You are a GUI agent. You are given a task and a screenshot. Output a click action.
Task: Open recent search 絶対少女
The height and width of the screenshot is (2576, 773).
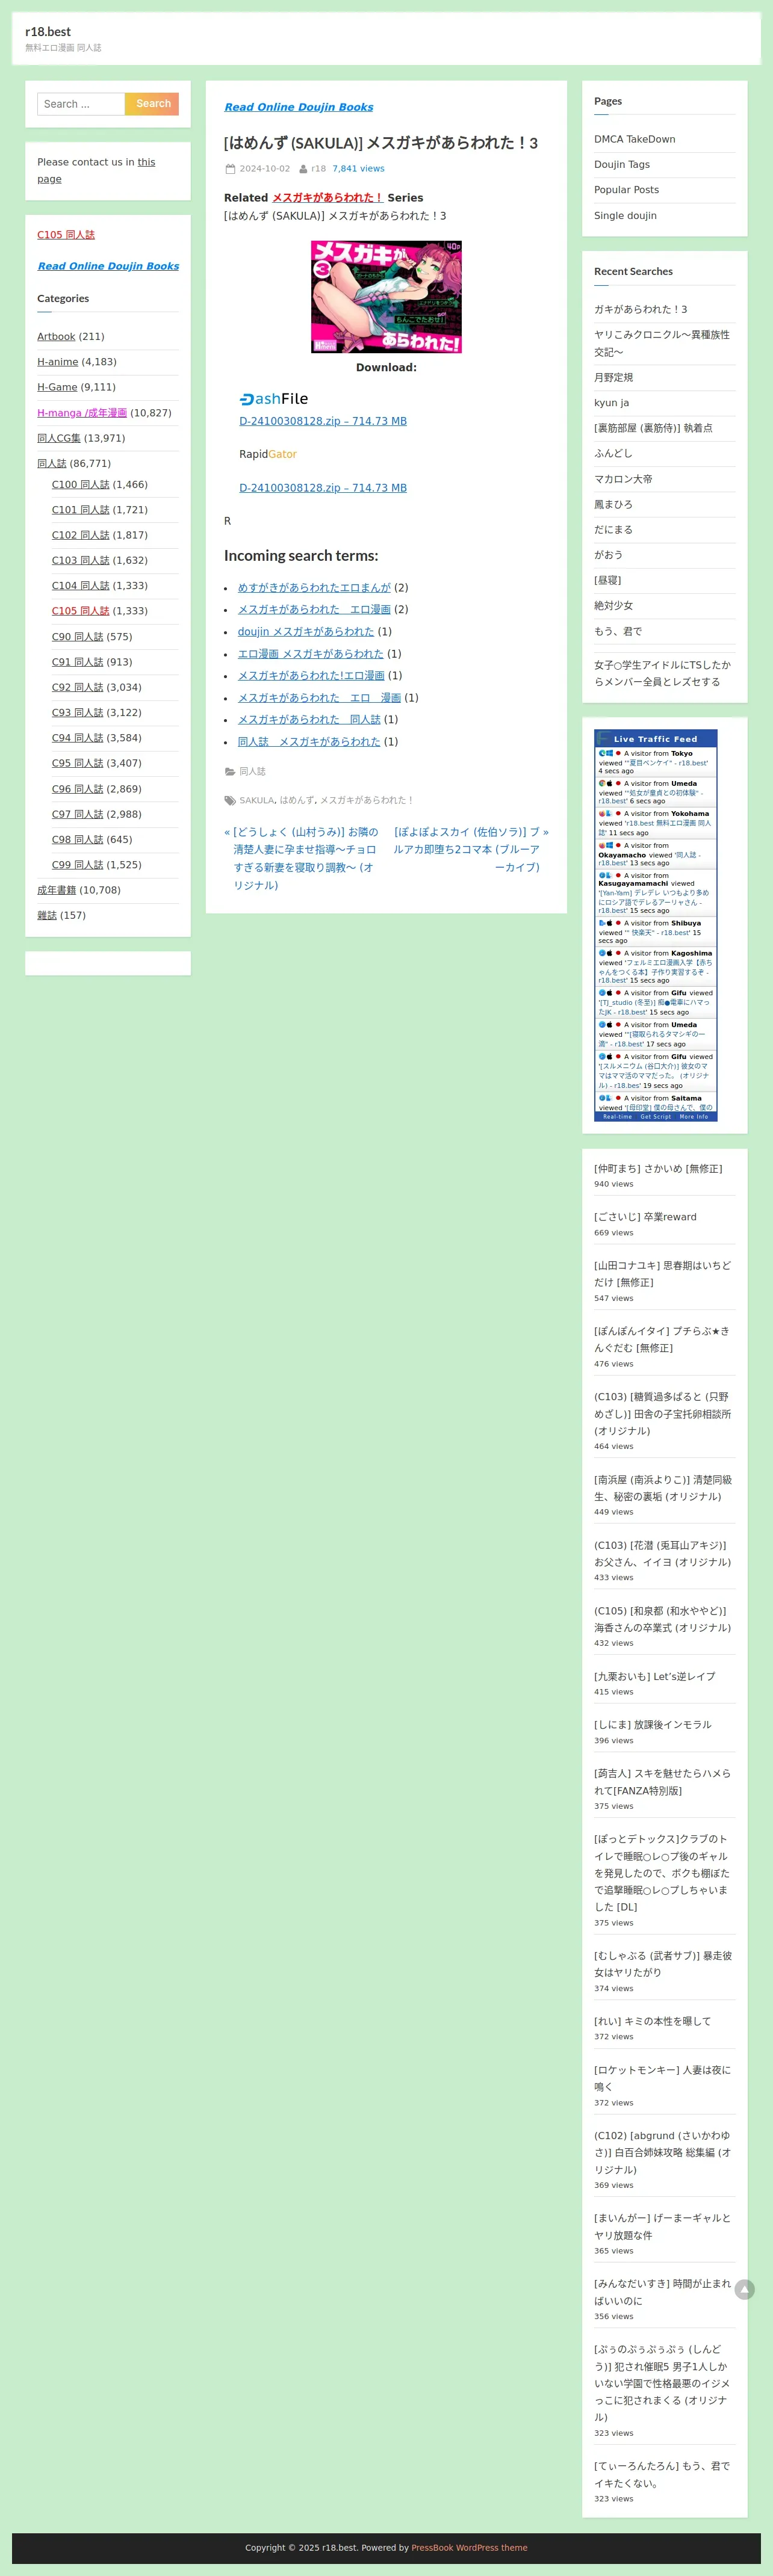(613, 606)
